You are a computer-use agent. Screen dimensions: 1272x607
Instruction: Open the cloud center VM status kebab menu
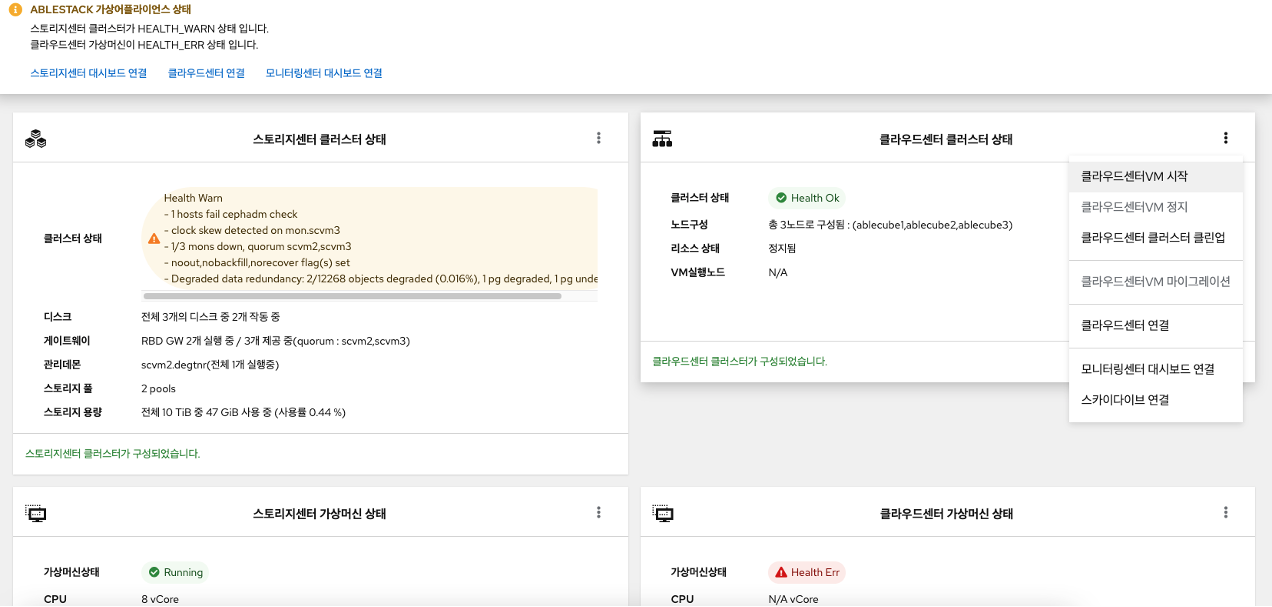point(1225,512)
